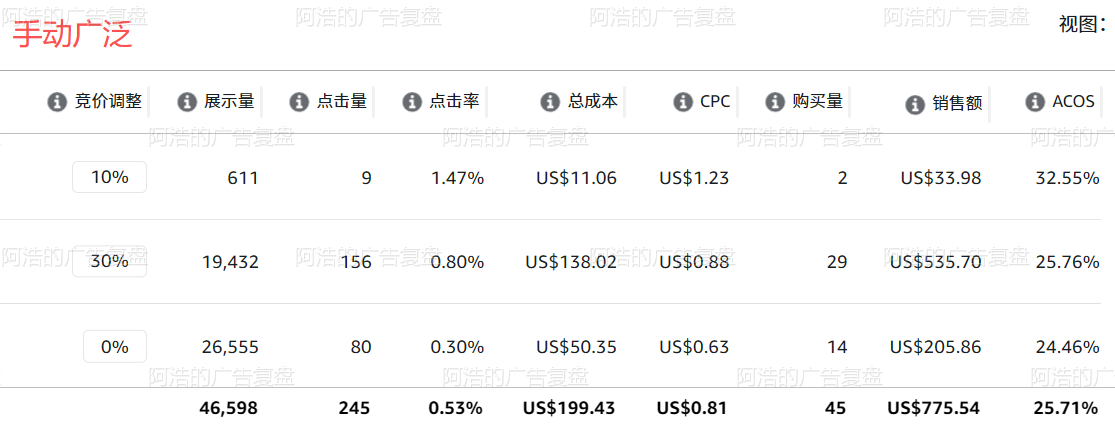Image resolution: width=1115 pixels, height=425 pixels.
Task: Click info icon beside ACOS header
Action: pyautogui.click(x=1035, y=102)
